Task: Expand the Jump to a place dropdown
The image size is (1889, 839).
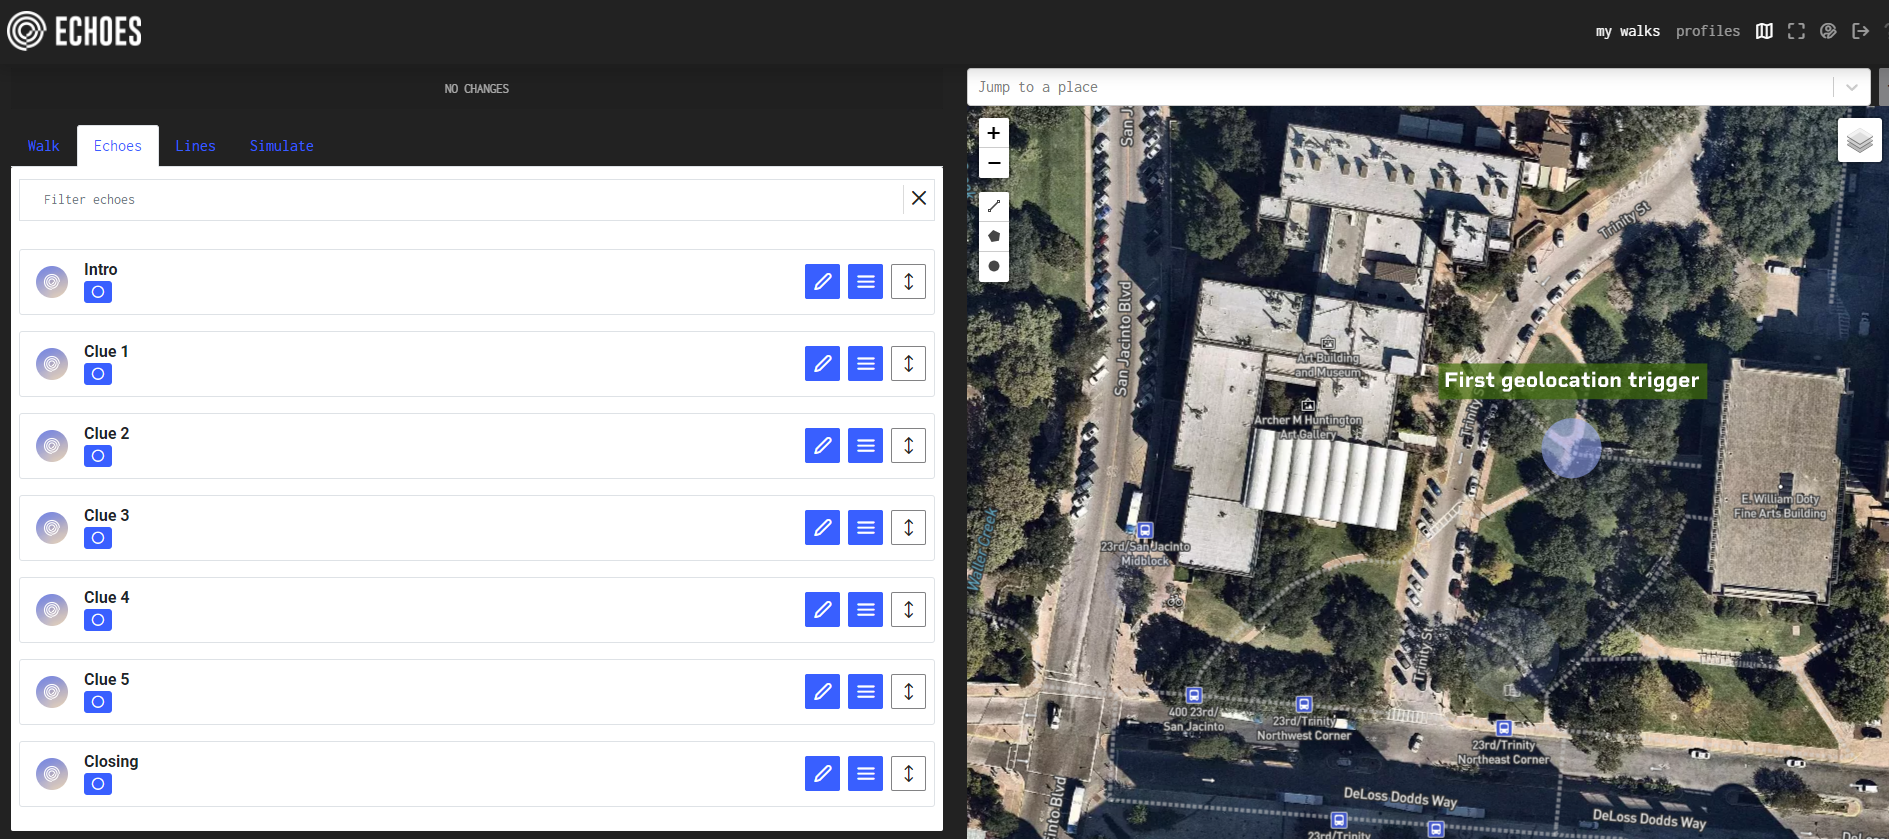Action: click(1851, 87)
